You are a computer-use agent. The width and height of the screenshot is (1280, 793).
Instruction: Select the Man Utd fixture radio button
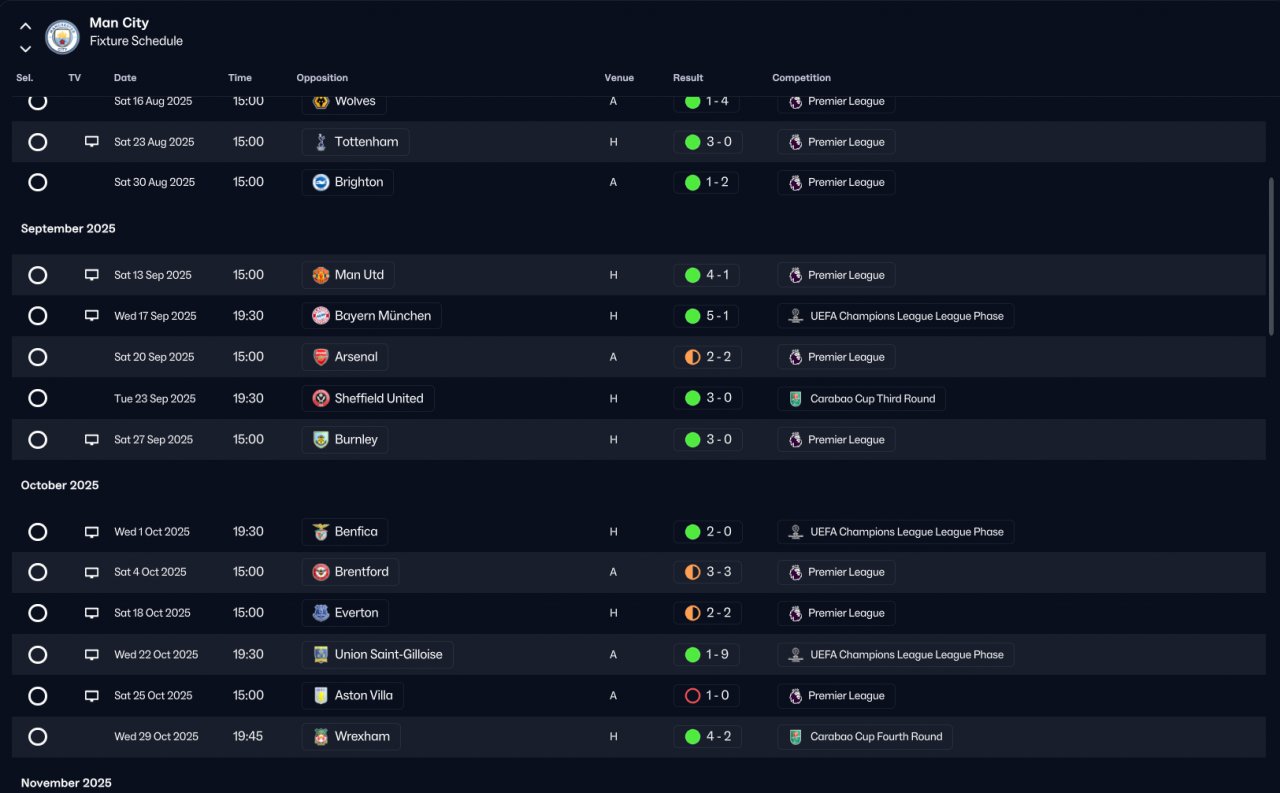tap(38, 275)
